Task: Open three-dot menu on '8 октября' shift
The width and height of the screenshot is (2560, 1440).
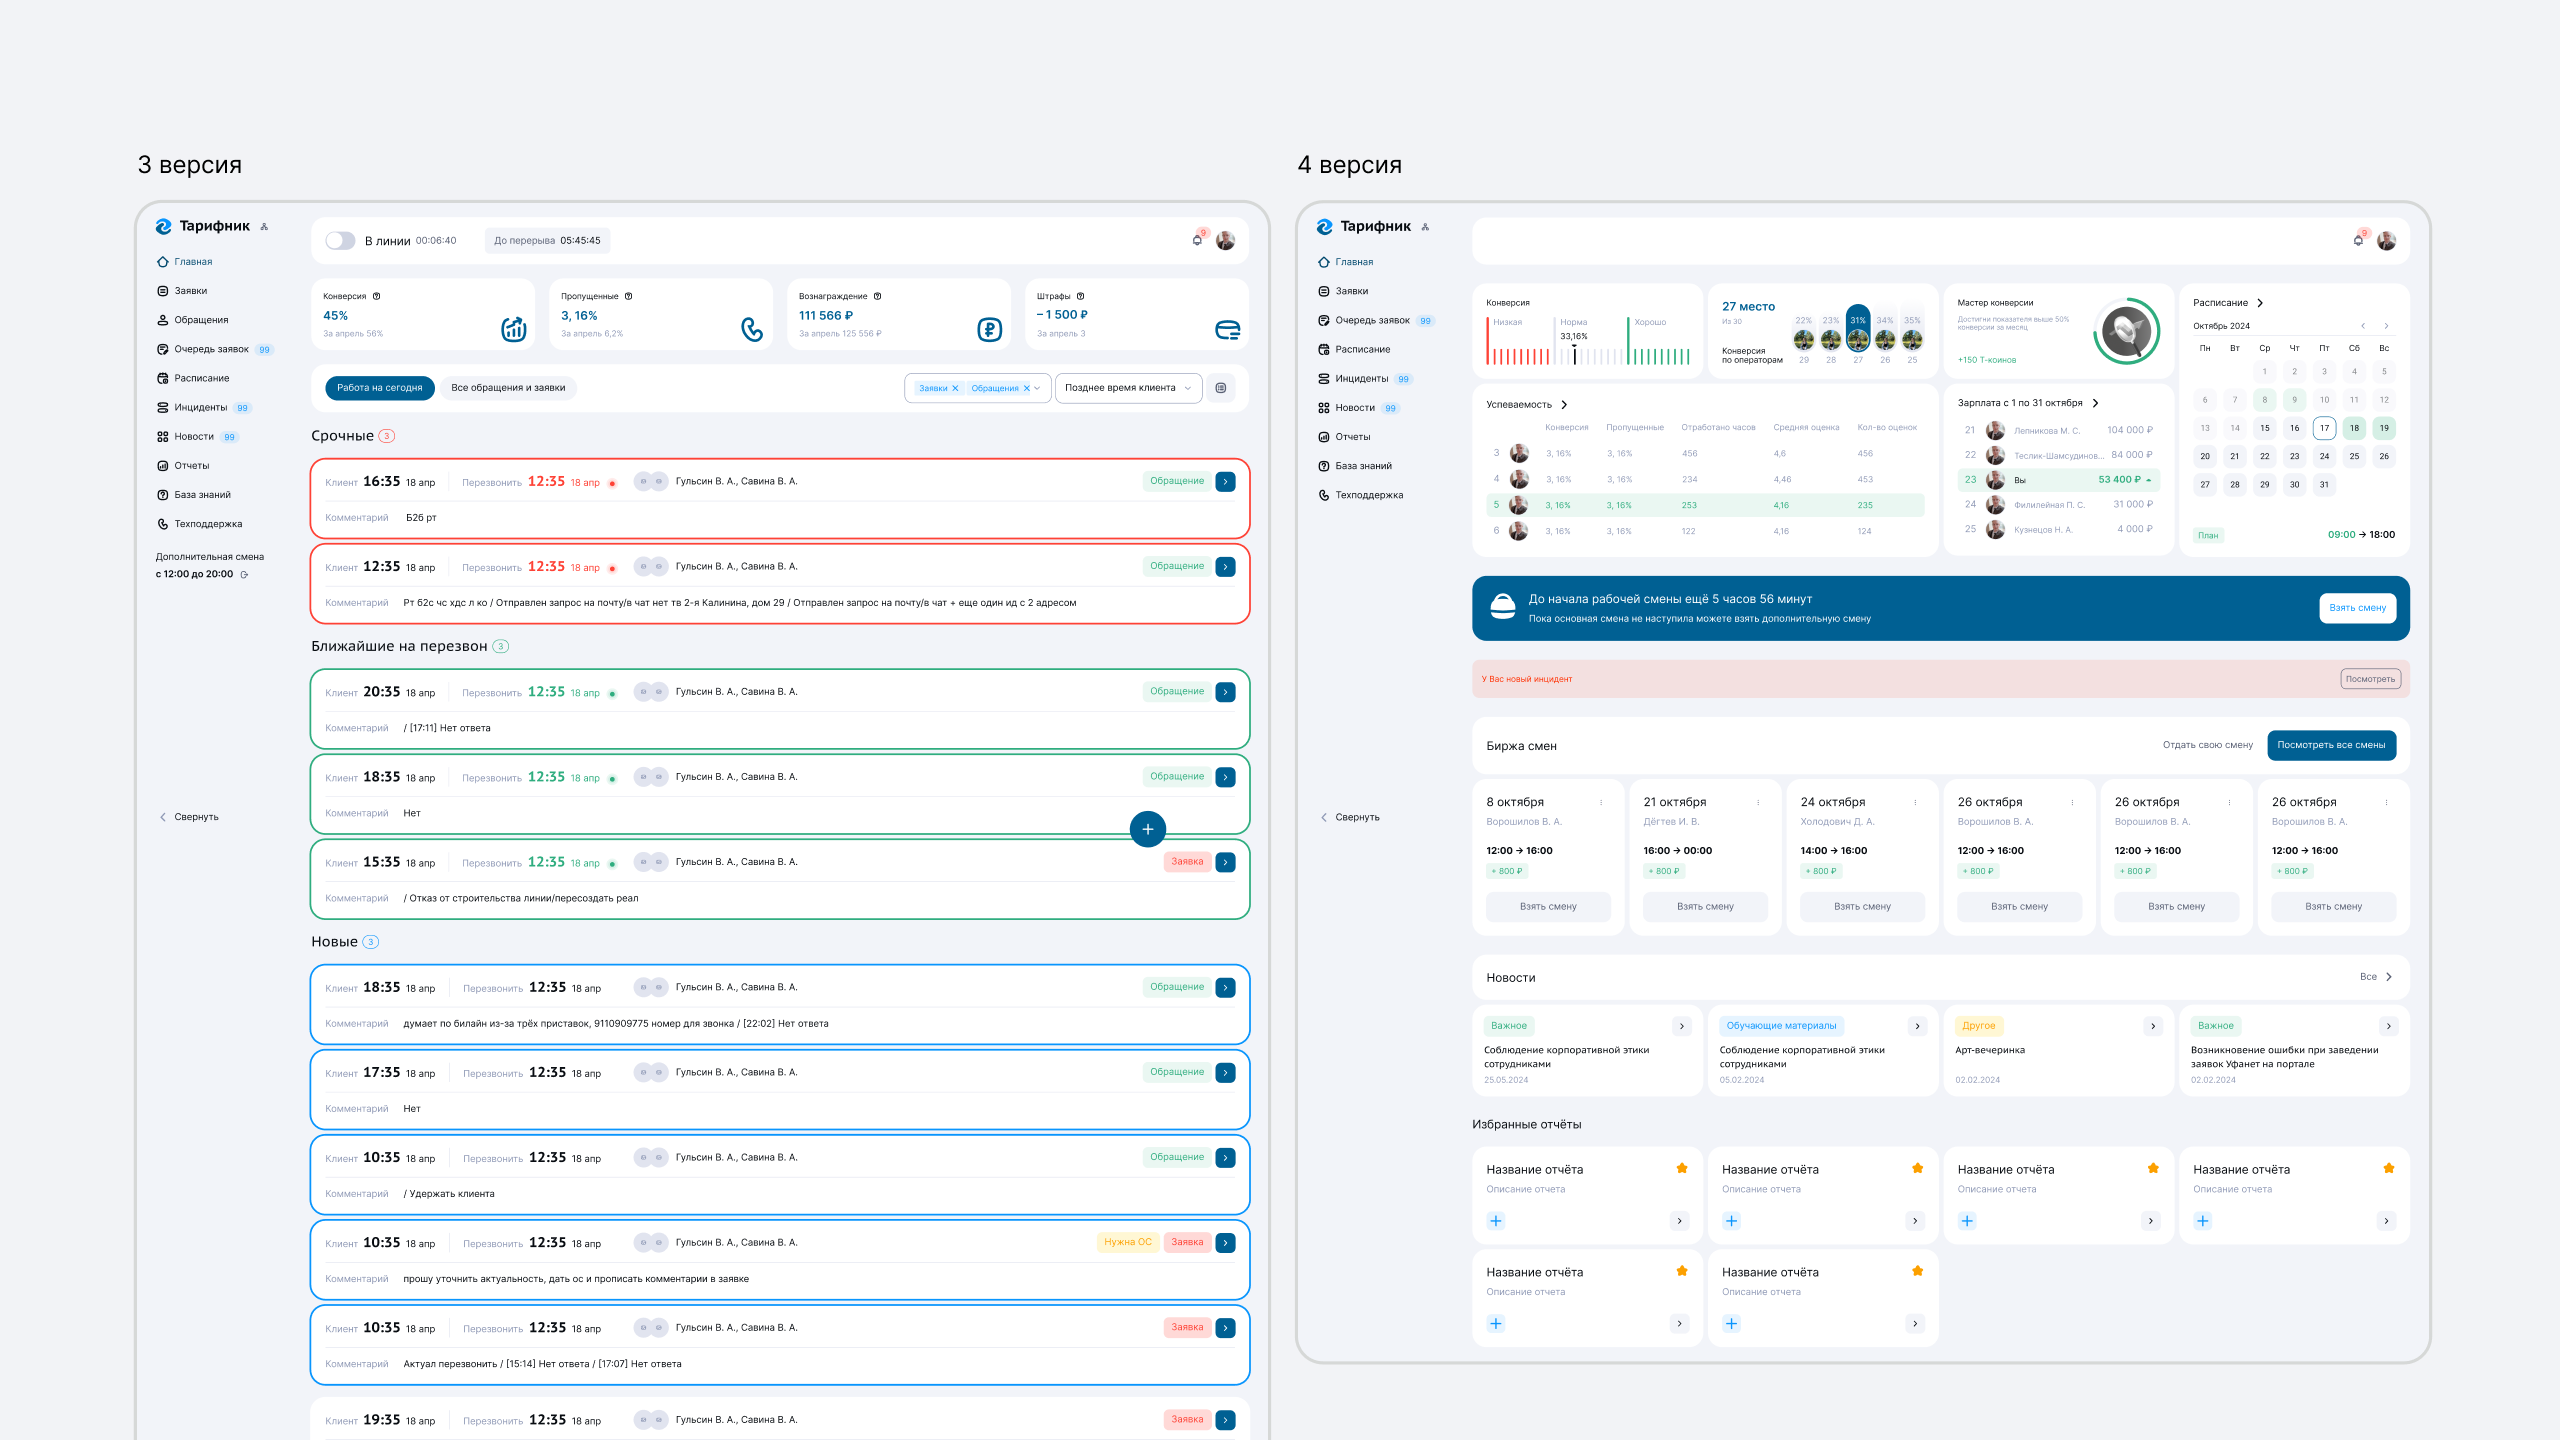Action: (x=1601, y=802)
